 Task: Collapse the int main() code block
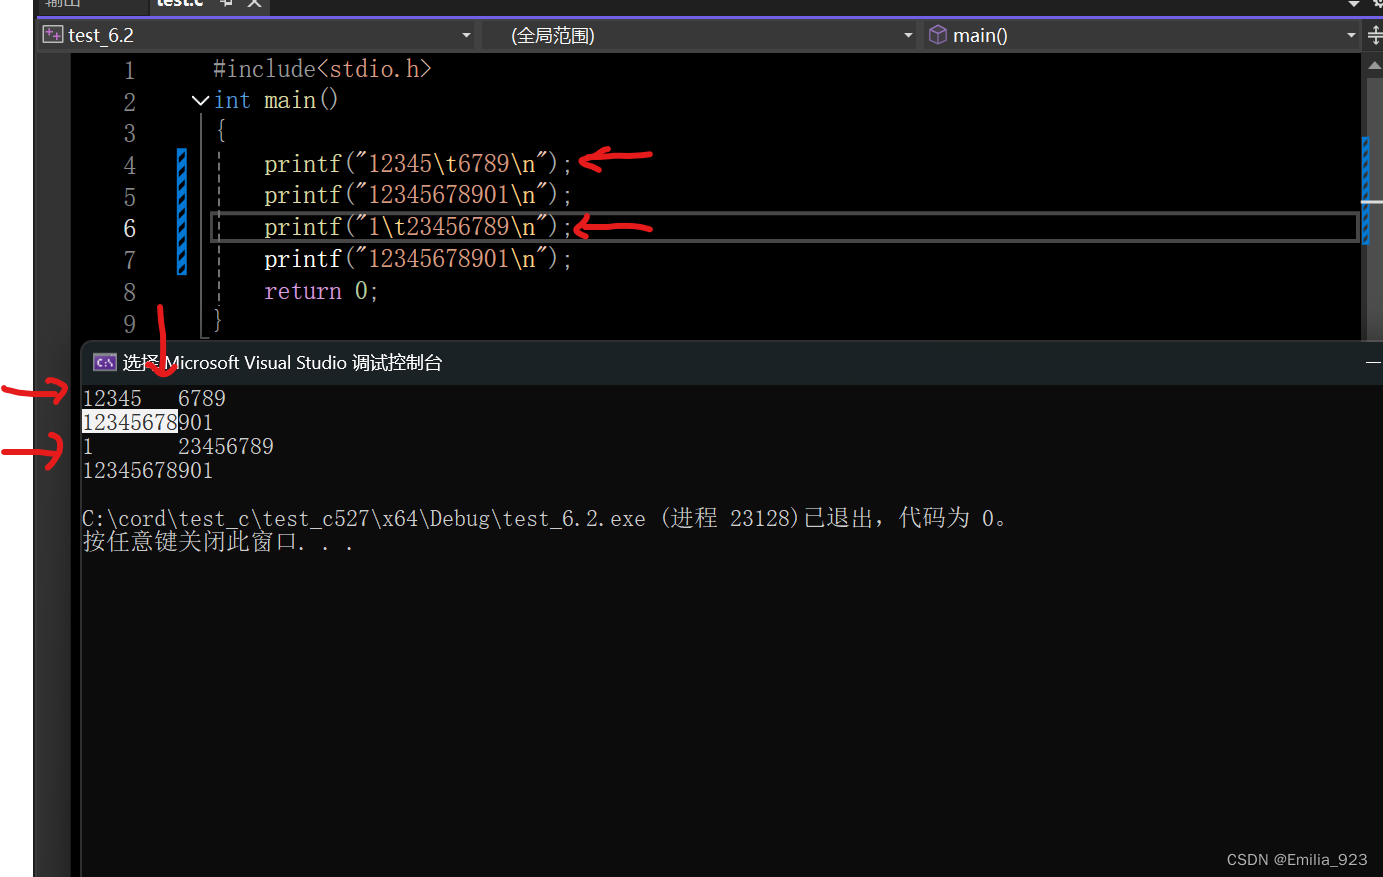[x=200, y=101]
